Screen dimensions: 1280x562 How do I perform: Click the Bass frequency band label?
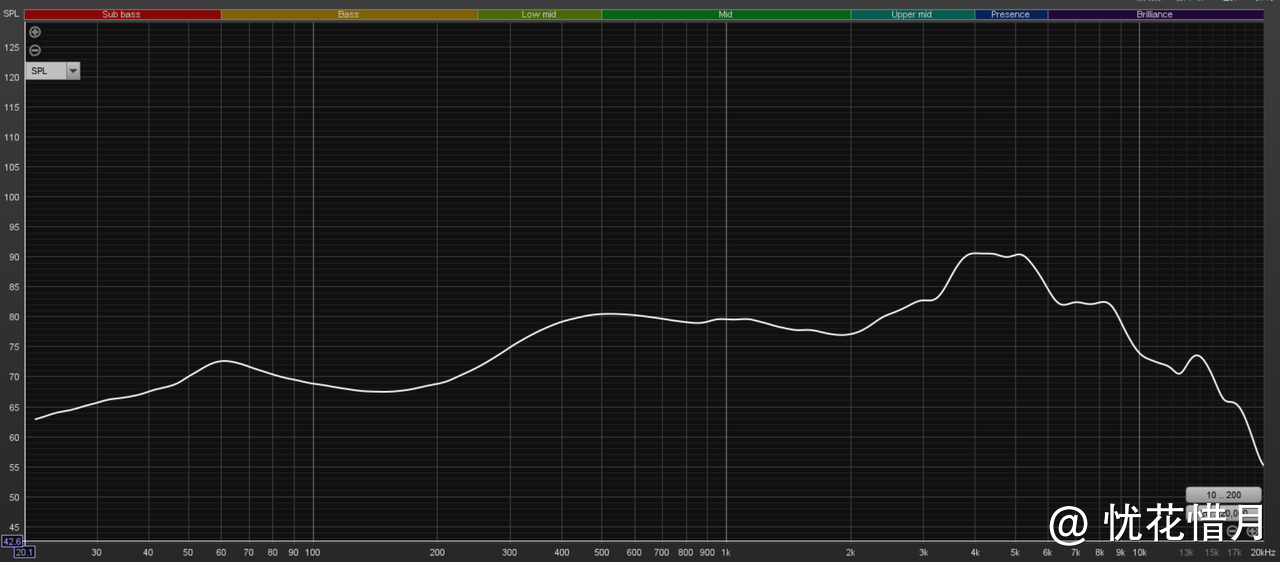[348, 15]
